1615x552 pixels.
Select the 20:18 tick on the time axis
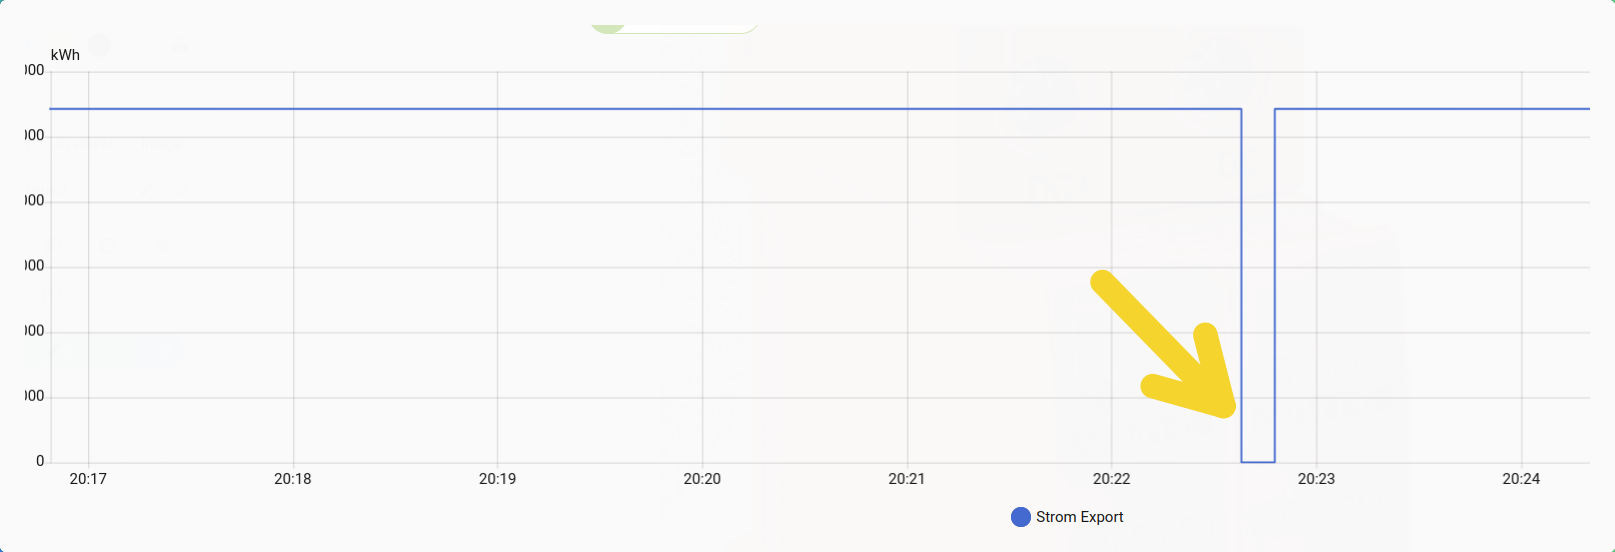point(293,479)
